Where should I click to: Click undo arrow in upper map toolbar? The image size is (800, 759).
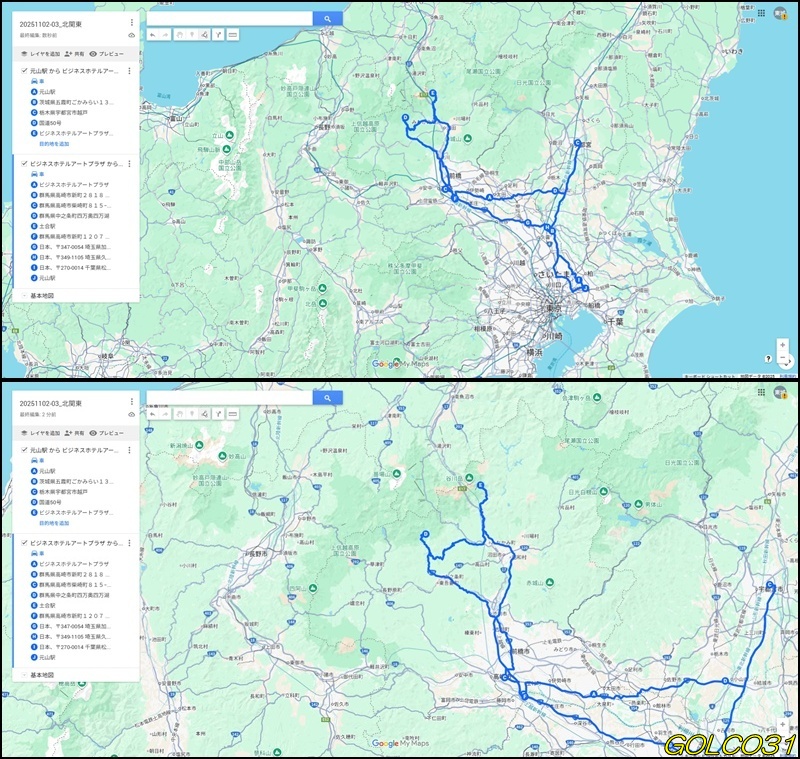pos(153,34)
